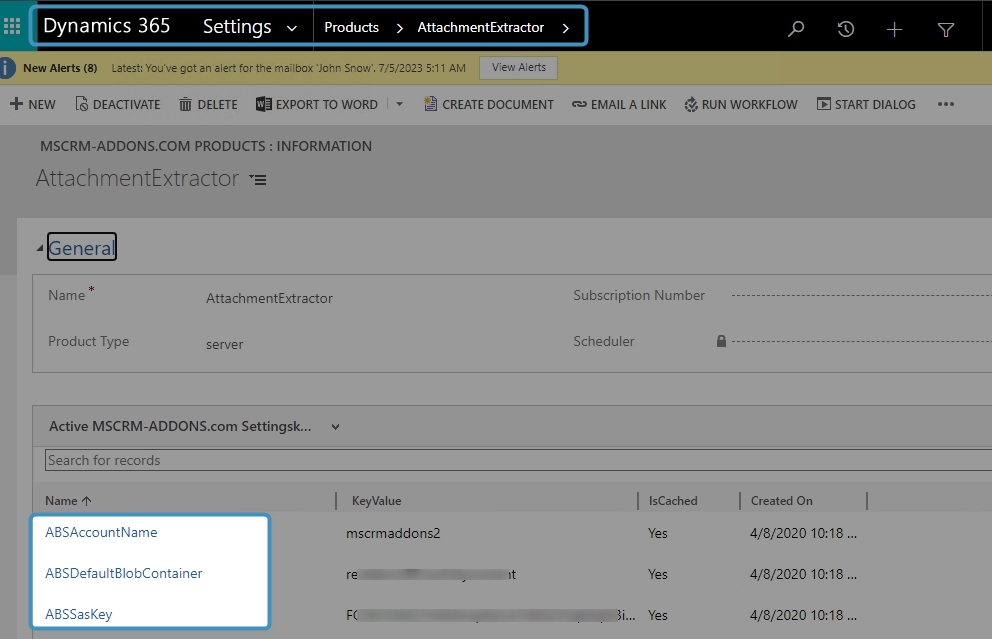Click the View Alerts button

(x=519, y=68)
